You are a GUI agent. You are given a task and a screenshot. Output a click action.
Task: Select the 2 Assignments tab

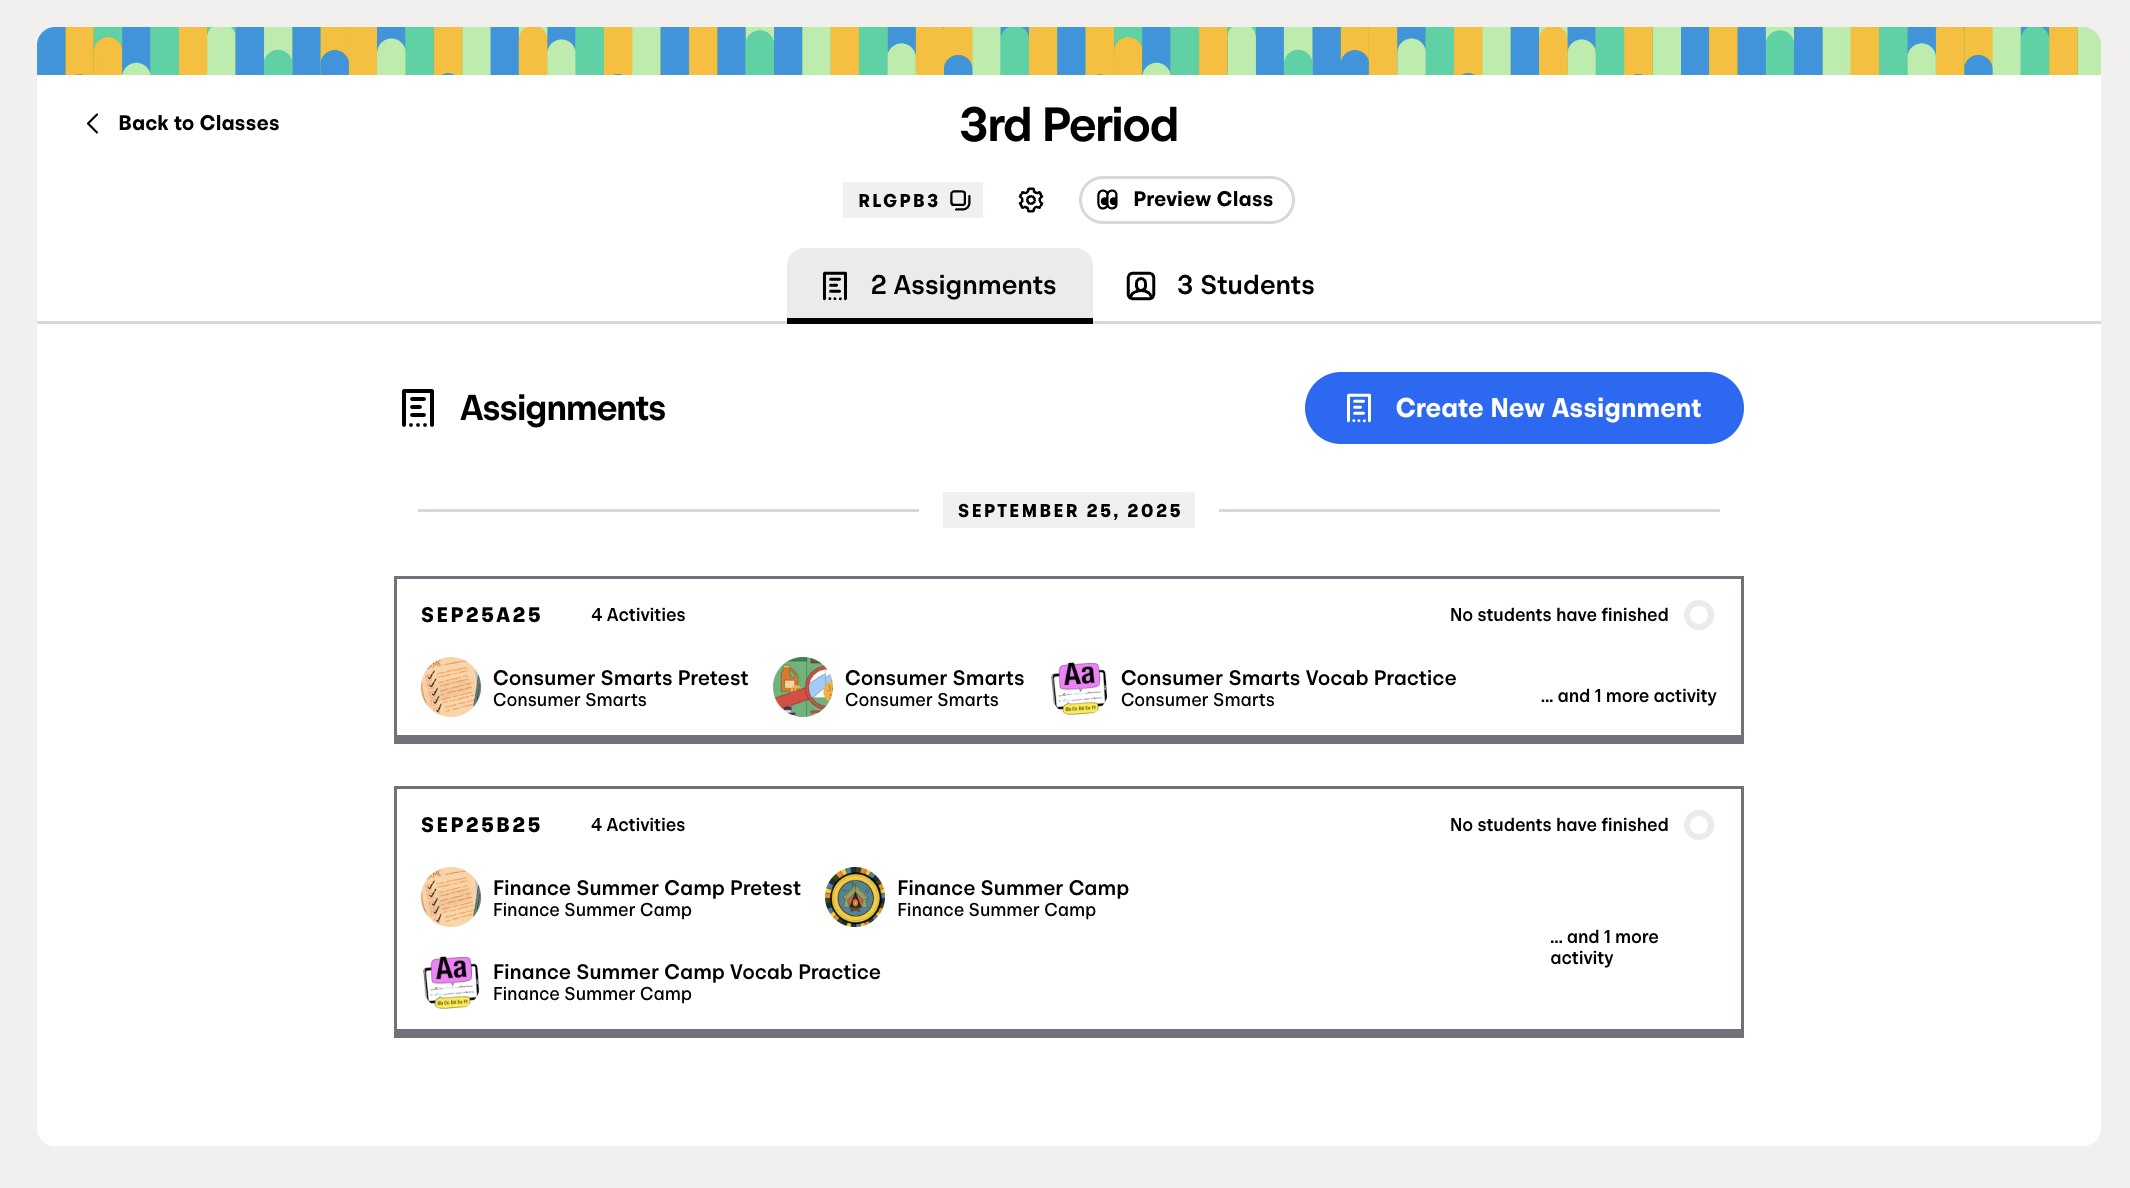point(939,286)
